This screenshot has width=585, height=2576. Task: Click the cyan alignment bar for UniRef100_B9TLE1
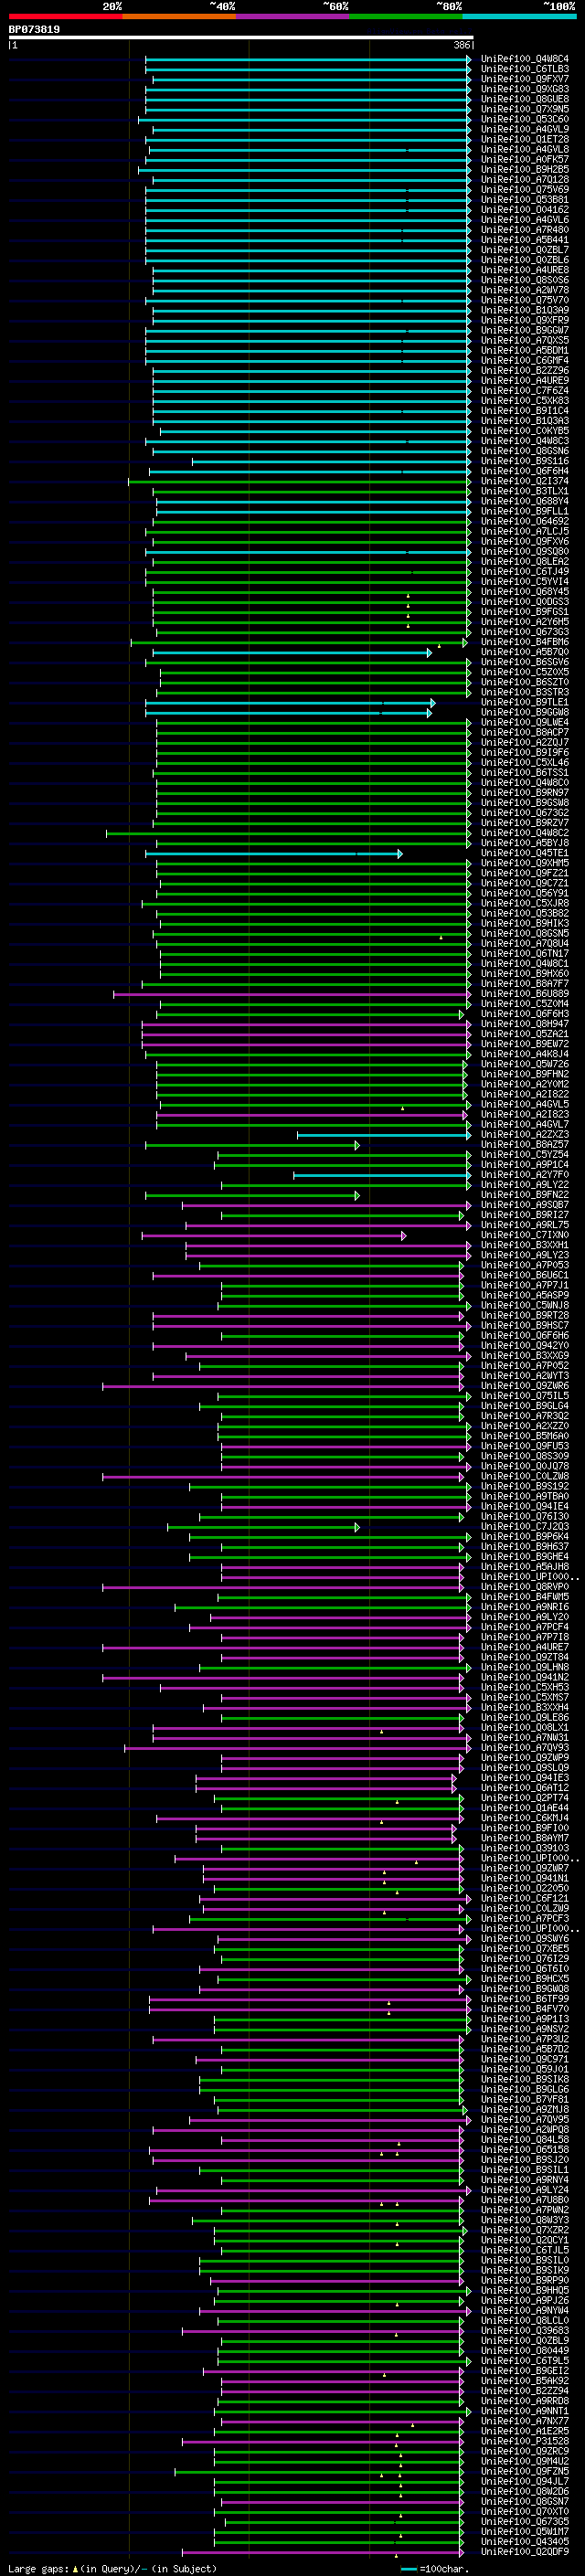click(x=290, y=703)
